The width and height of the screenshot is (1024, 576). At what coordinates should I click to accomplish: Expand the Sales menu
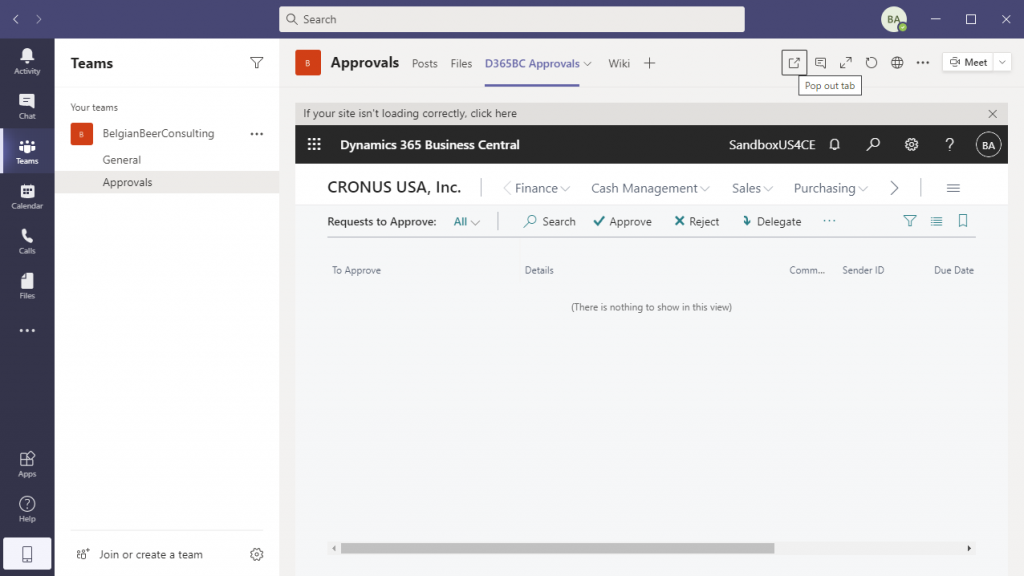coord(752,188)
